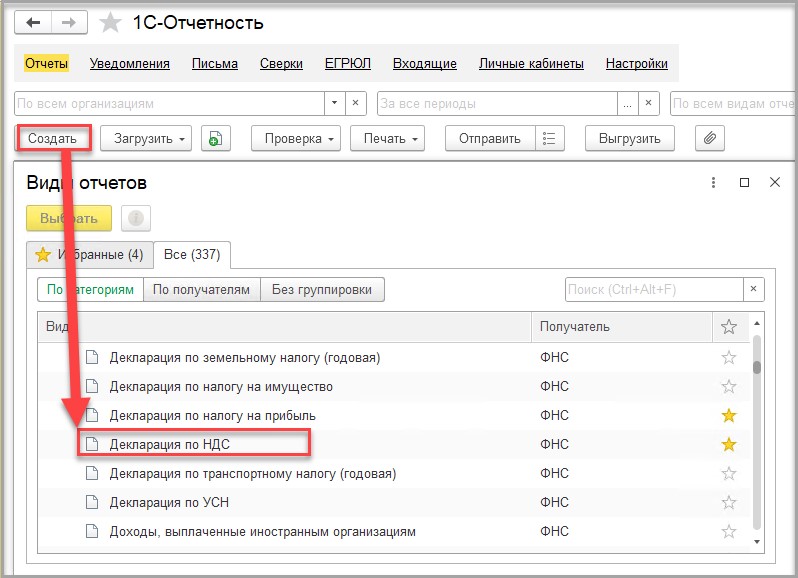The width and height of the screenshot is (798, 578).
Task: Unstar Декларация по налогу на прибыль
Action: click(x=729, y=415)
